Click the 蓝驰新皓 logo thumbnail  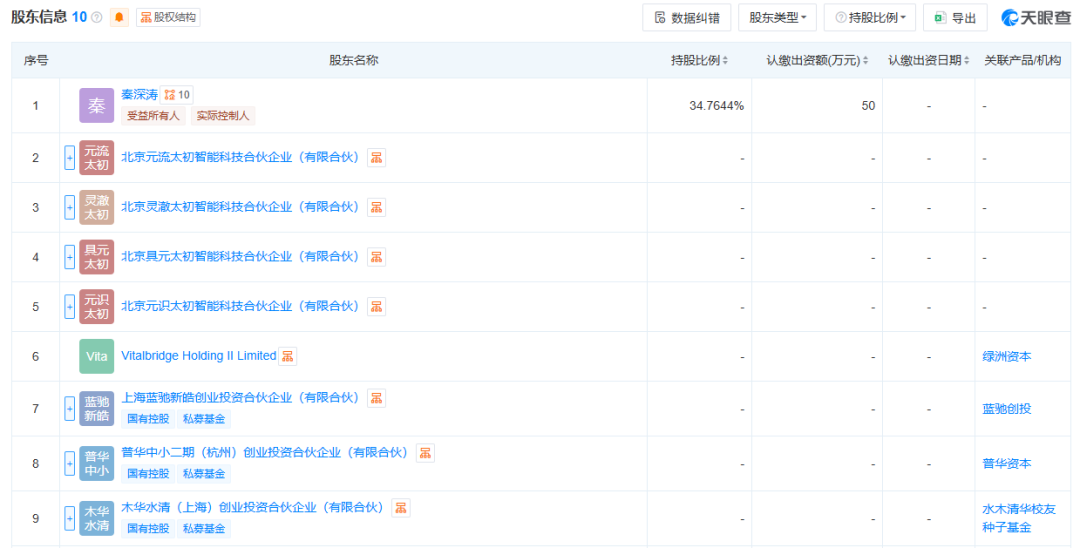[96, 408]
